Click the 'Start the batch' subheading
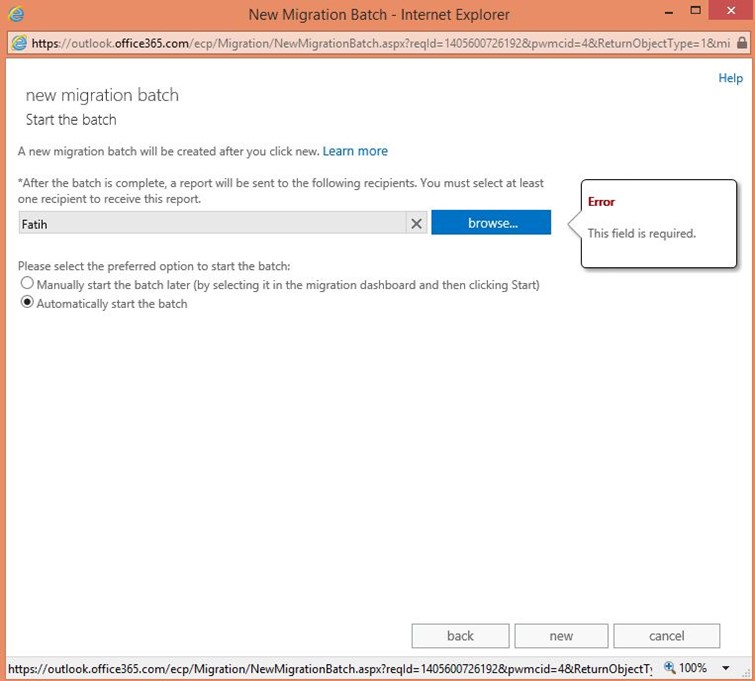755x681 pixels. click(71, 119)
